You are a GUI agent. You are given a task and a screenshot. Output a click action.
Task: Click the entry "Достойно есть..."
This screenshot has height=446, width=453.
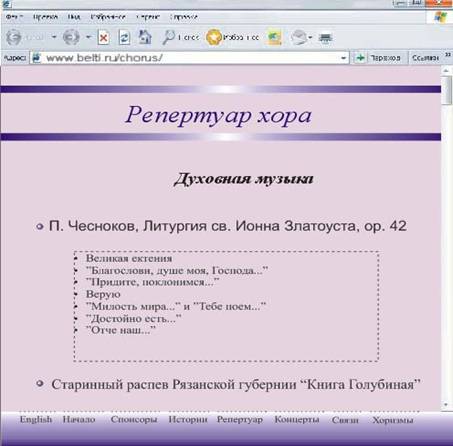click(x=133, y=318)
